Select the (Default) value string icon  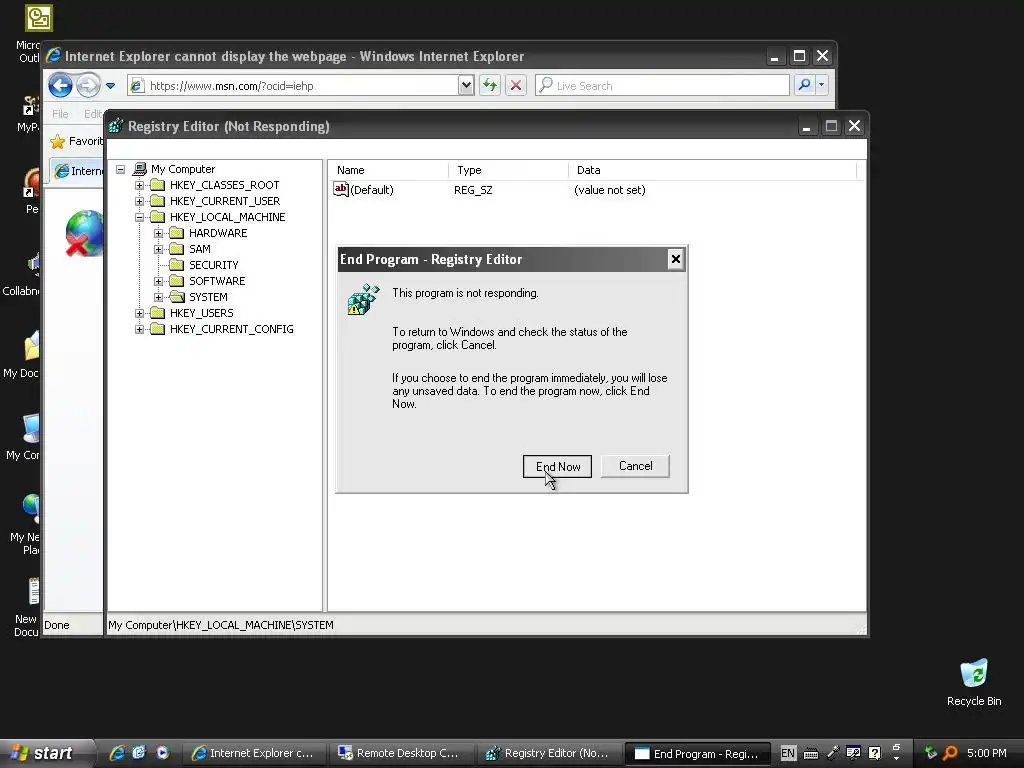(341, 189)
